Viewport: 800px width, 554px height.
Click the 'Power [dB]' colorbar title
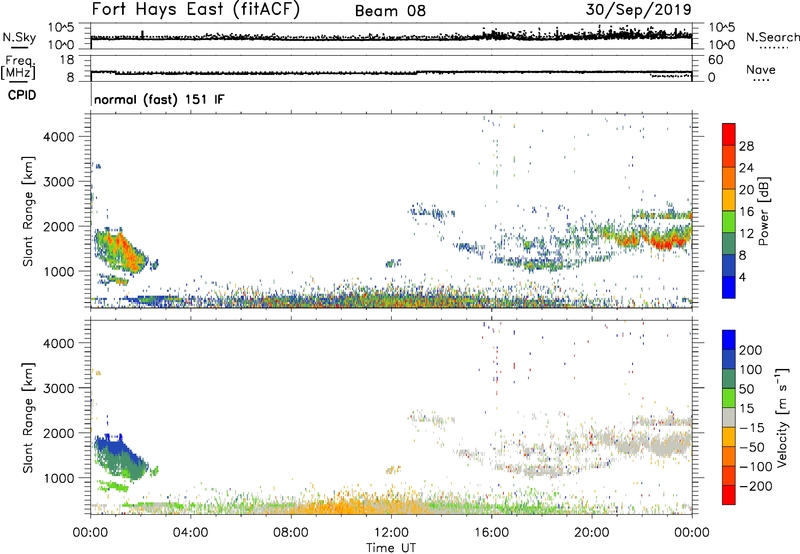(x=763, y=211)
